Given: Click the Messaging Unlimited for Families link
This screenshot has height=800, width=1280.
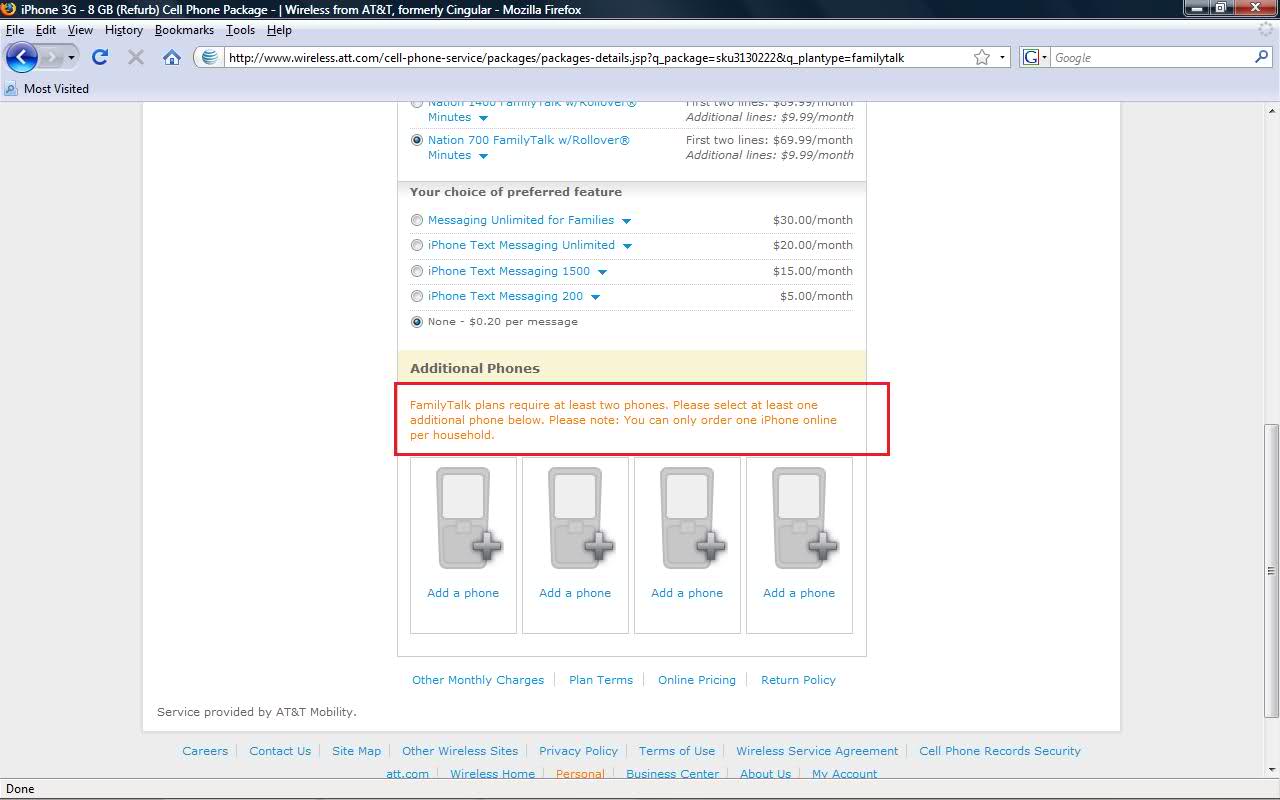Looking at the screenshot, I should pos(521,220).
